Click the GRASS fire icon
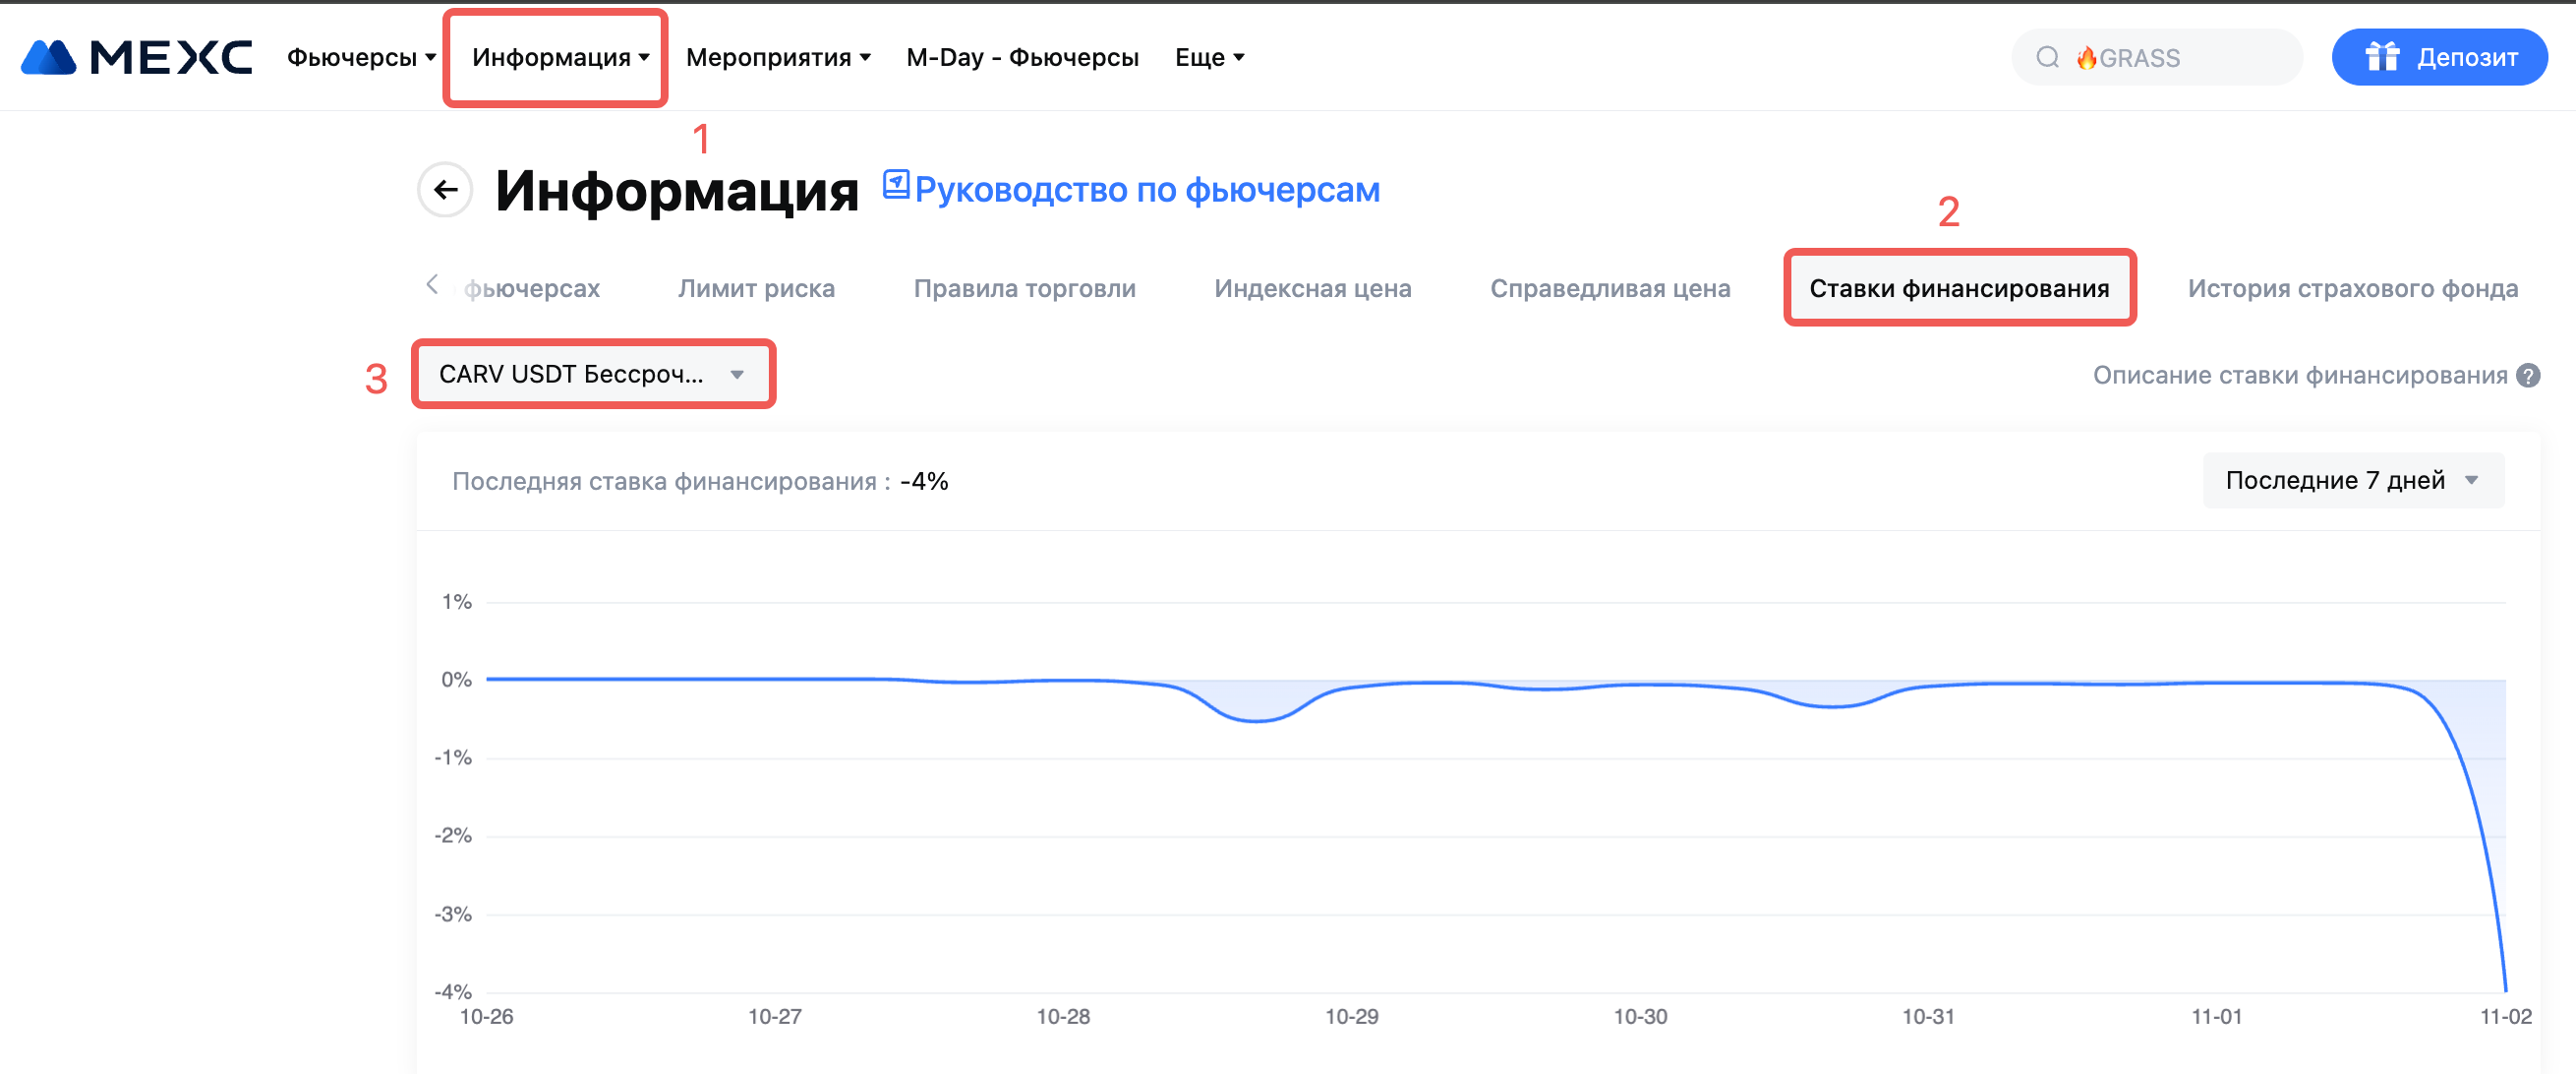 2086,58
